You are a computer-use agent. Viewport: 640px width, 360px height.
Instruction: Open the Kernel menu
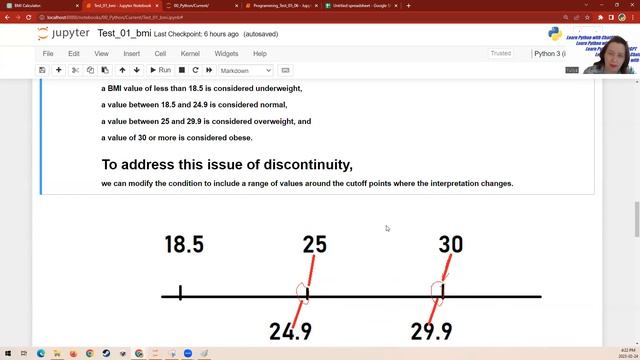click(190, 53)
